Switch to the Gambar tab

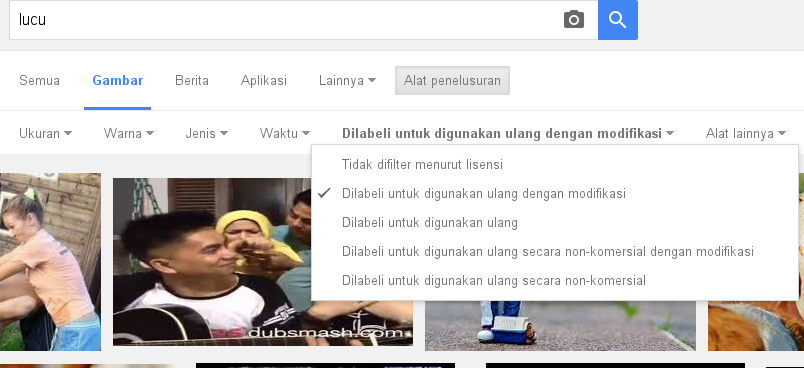117,80
